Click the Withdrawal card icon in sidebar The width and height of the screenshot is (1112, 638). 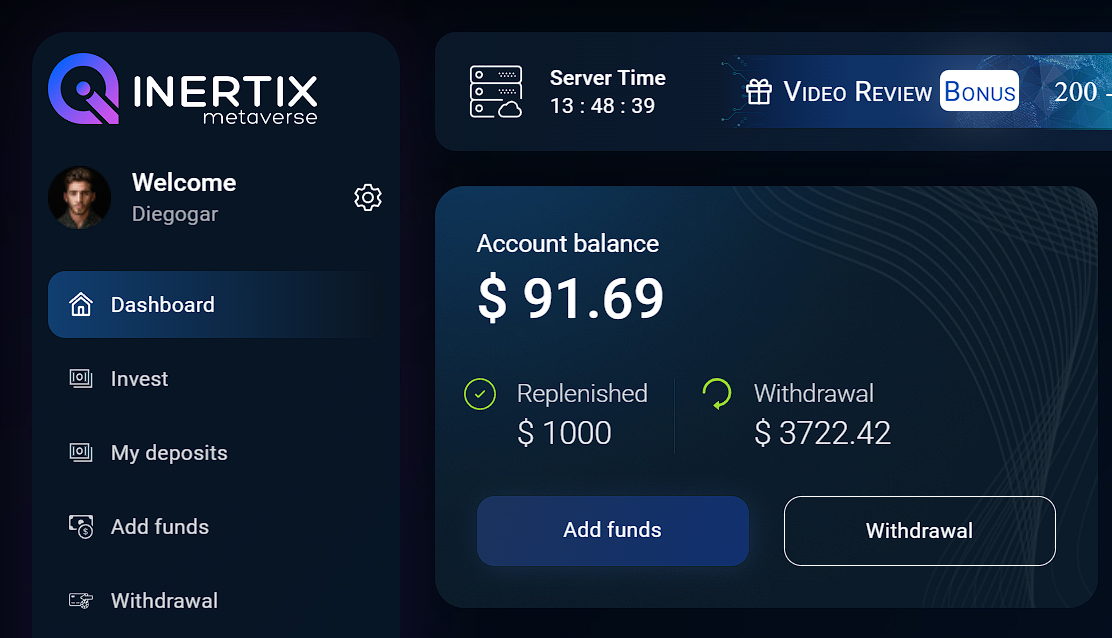point(81,600)
